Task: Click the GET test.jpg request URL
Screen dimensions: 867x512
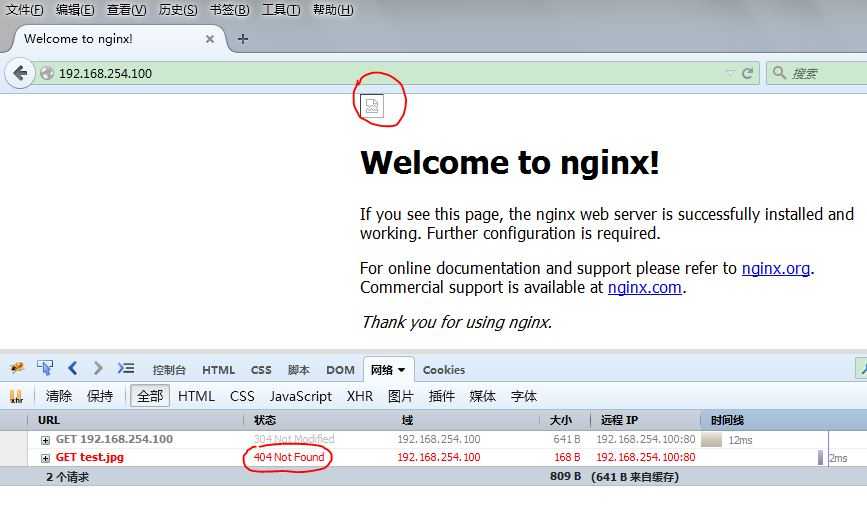Action: pos(90,457)
